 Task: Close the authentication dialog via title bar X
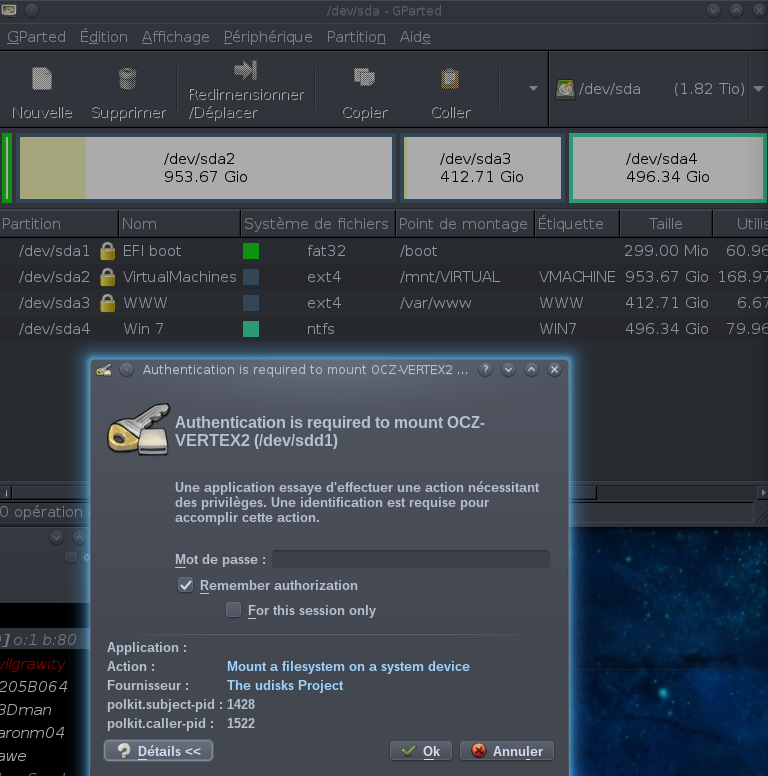pyautogui.click(x=554, y=369)
